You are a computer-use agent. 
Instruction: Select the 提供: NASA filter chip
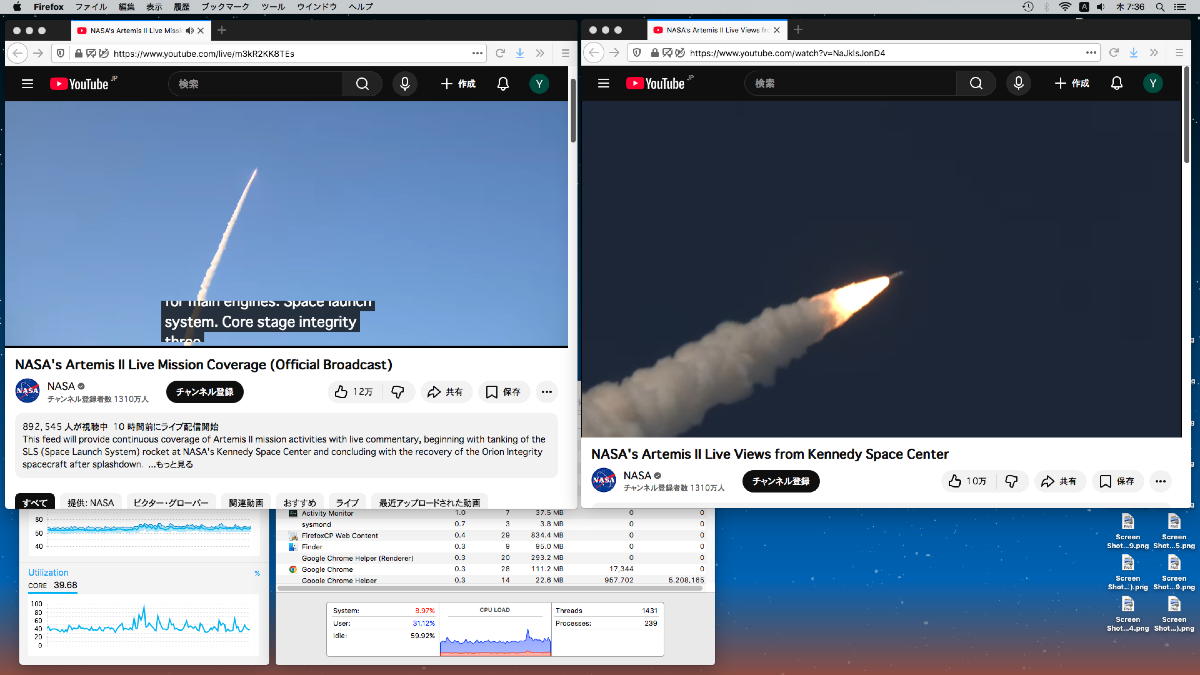pyautogui.click(x=91, y=503)
